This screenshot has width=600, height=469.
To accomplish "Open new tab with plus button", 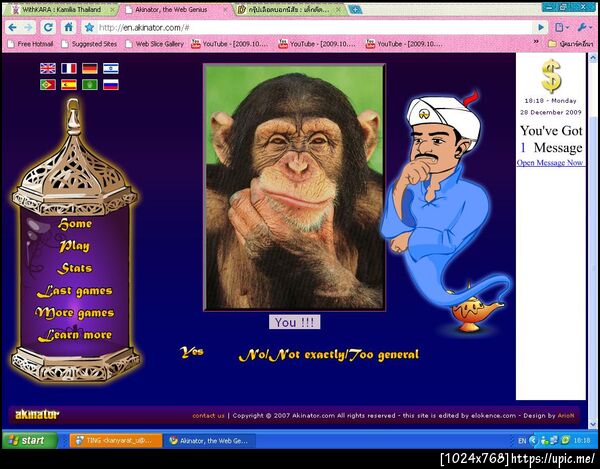I will coord(355,10).
